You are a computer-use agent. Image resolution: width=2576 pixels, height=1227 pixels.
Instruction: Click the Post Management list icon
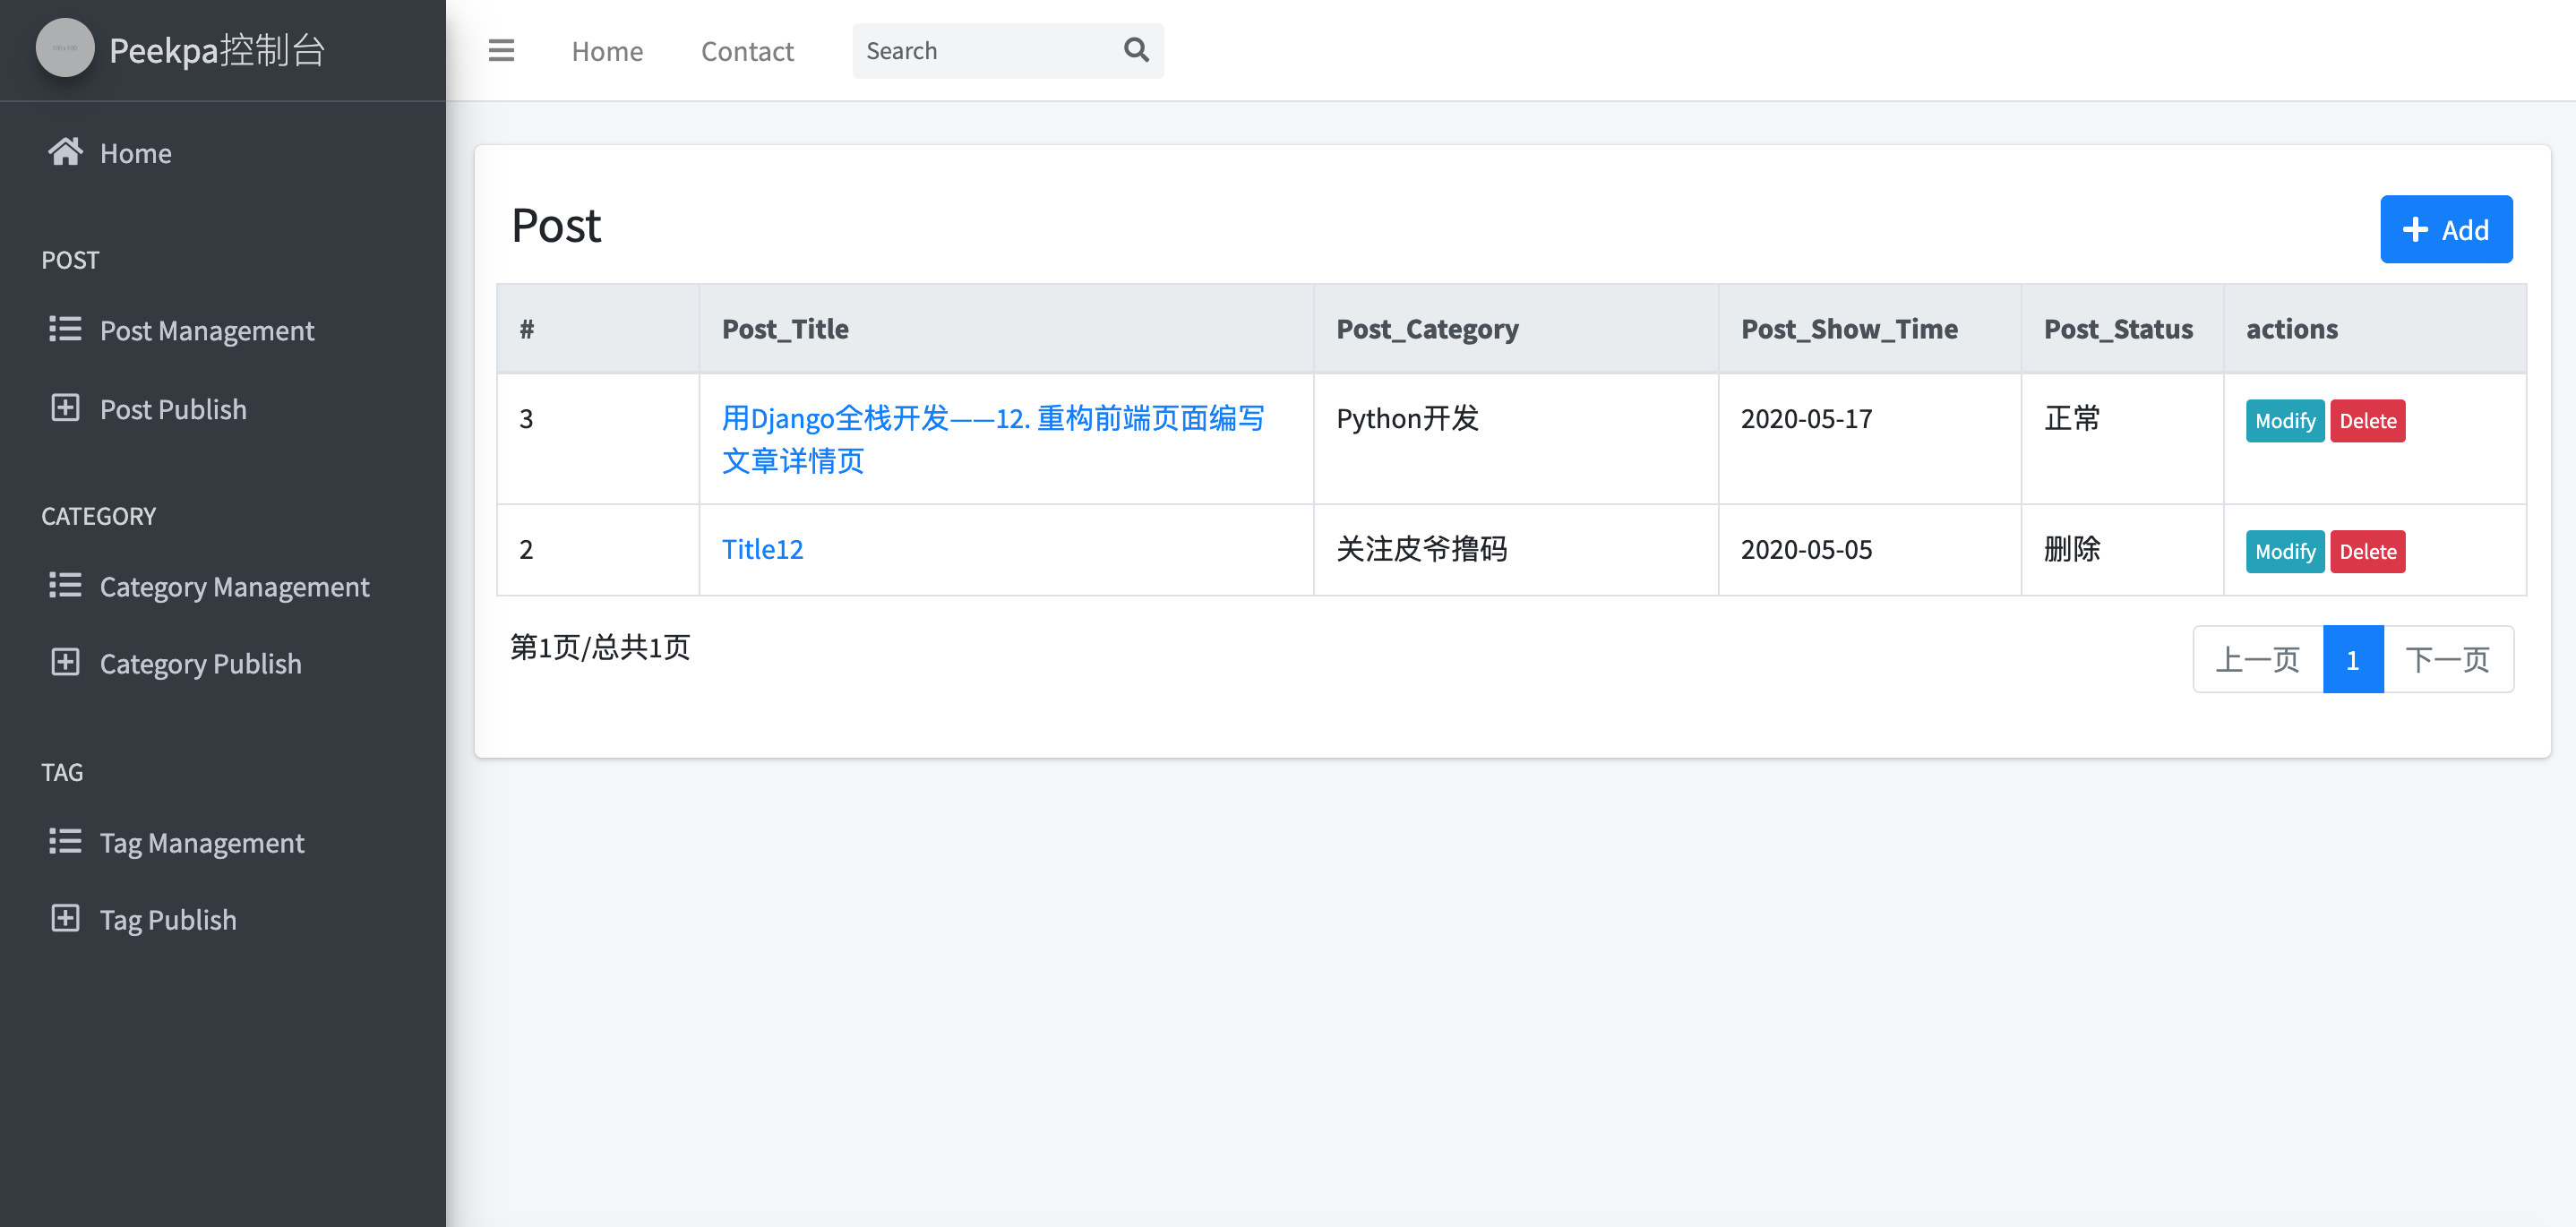(65, 329)
